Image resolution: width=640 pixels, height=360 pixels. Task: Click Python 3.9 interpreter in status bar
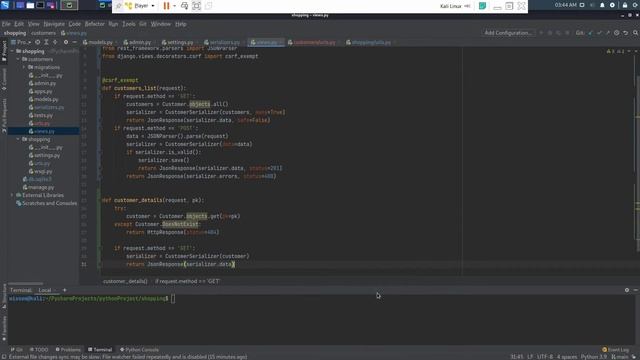click(x=593, y=357)
